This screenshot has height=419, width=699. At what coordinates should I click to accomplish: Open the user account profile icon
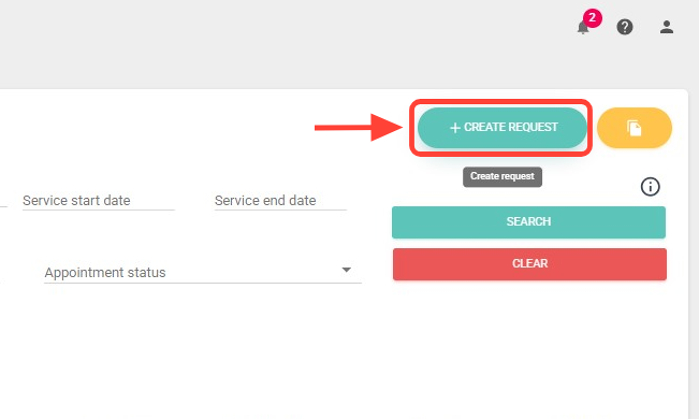[x=667, y=27]
